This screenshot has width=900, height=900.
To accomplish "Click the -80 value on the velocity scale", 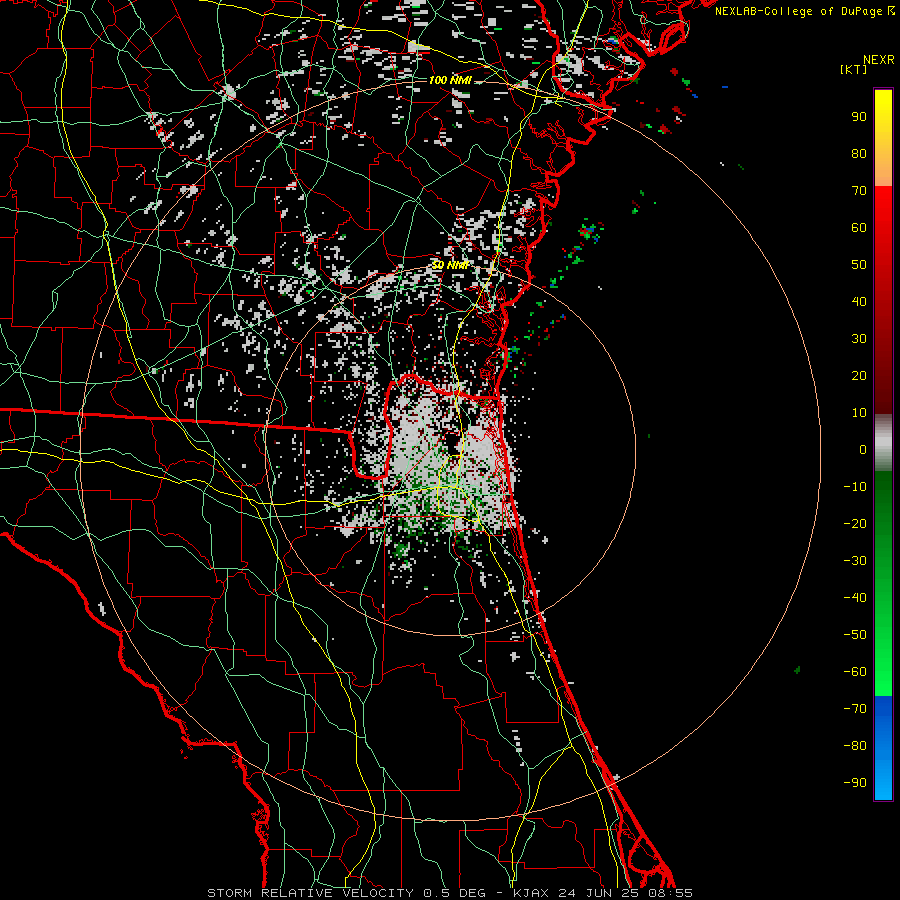I will [855, 746].
